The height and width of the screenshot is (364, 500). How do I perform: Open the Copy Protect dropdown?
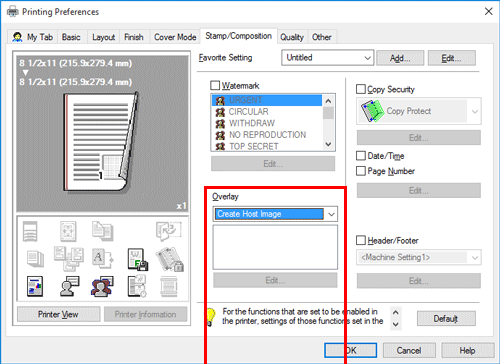click(x=419, y=111)
